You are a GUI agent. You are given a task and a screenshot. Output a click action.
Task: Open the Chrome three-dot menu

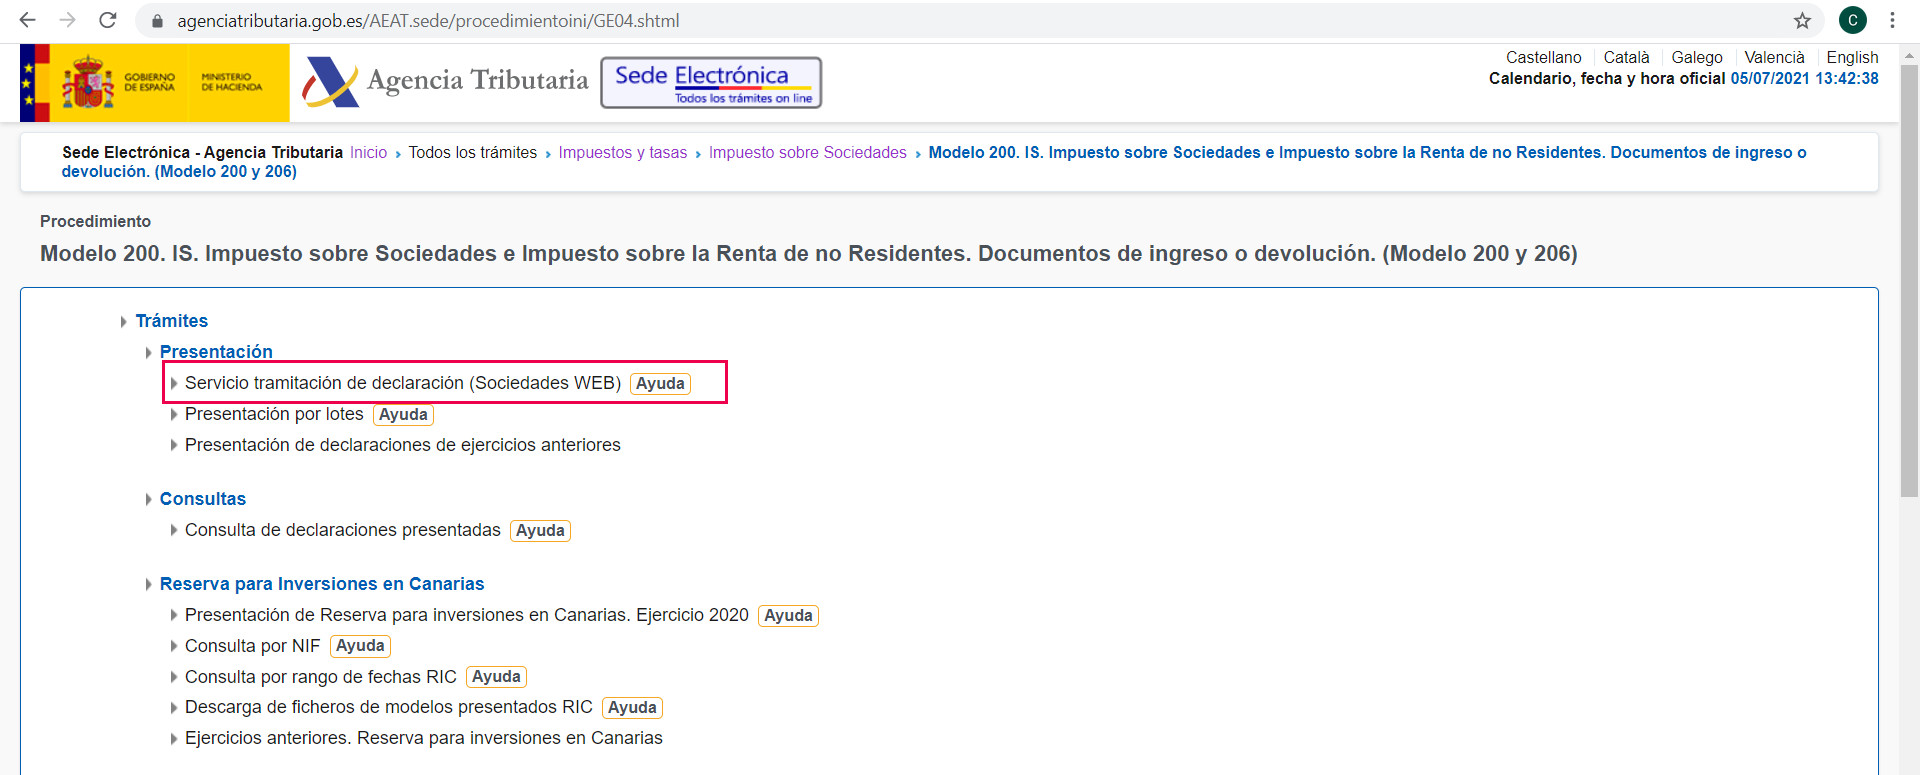pos(1892,20)
